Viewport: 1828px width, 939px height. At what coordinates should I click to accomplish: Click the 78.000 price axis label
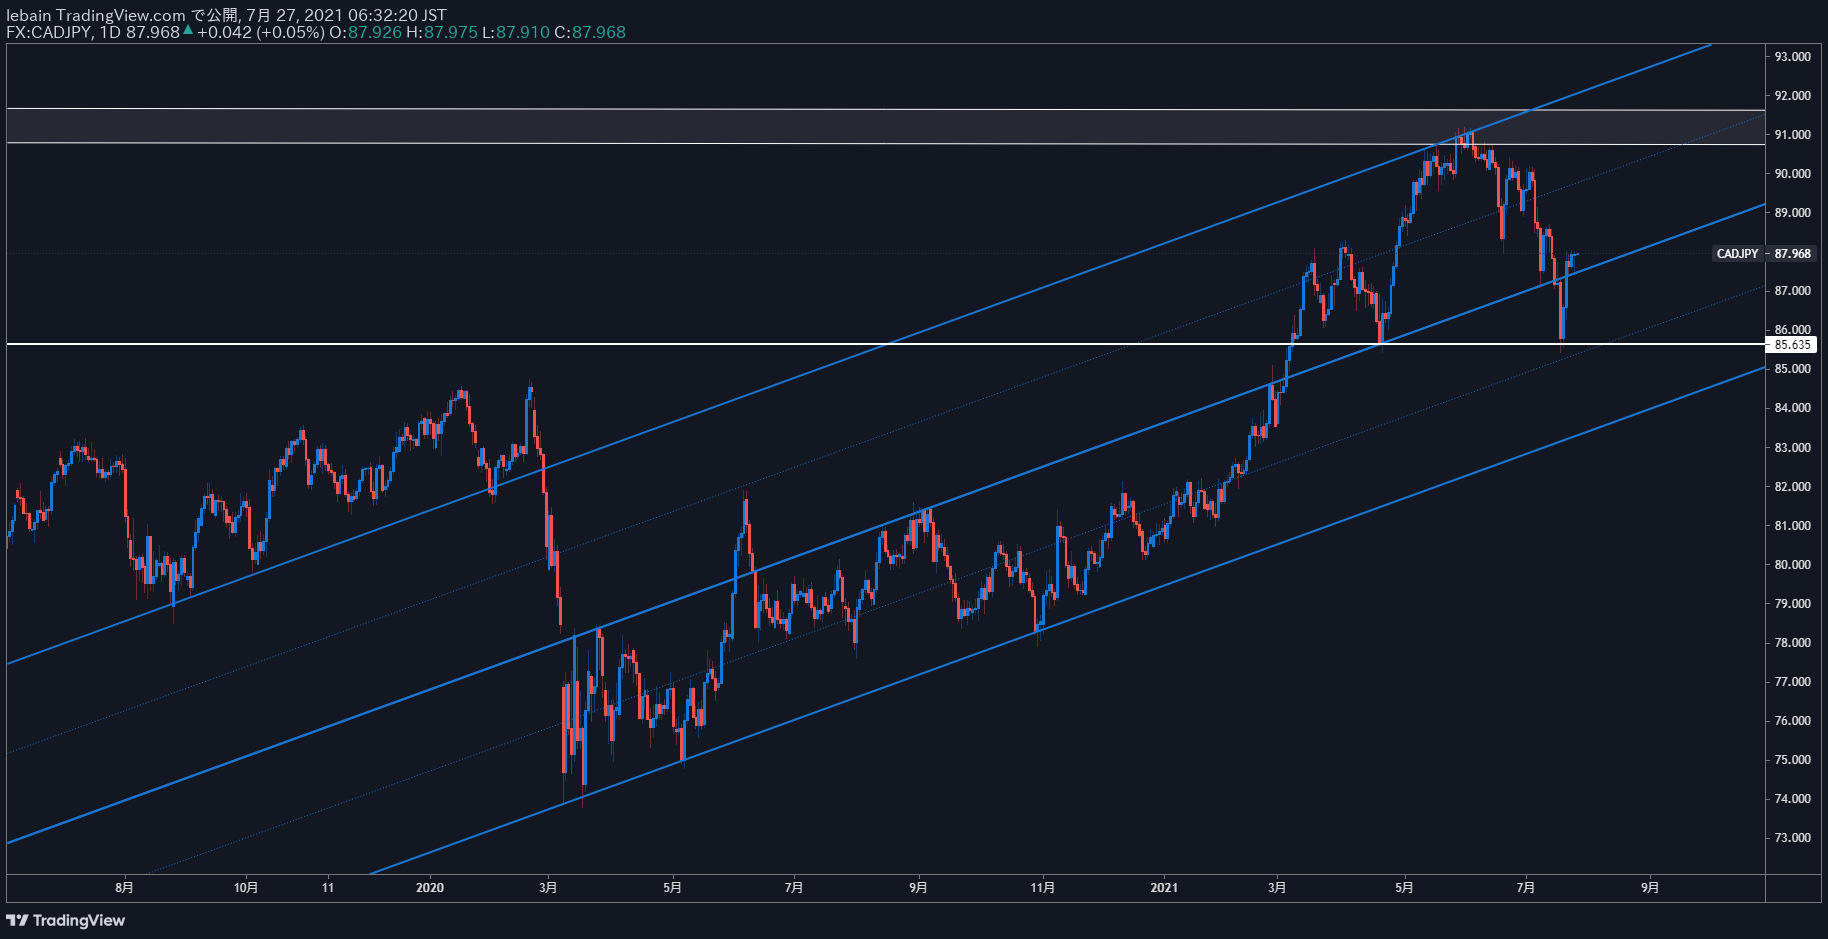1792,643
